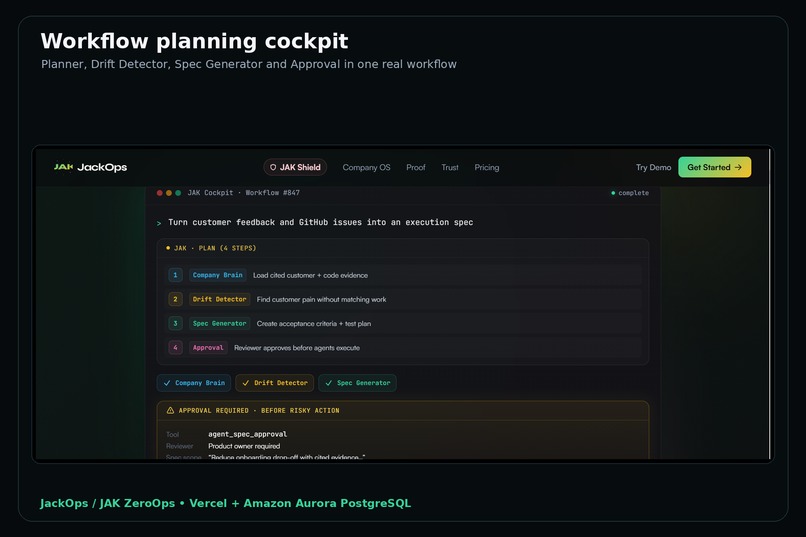
Task: Select 'Find customer pain without matching work'
Action: pyautogui.click(x=321, y=300)
